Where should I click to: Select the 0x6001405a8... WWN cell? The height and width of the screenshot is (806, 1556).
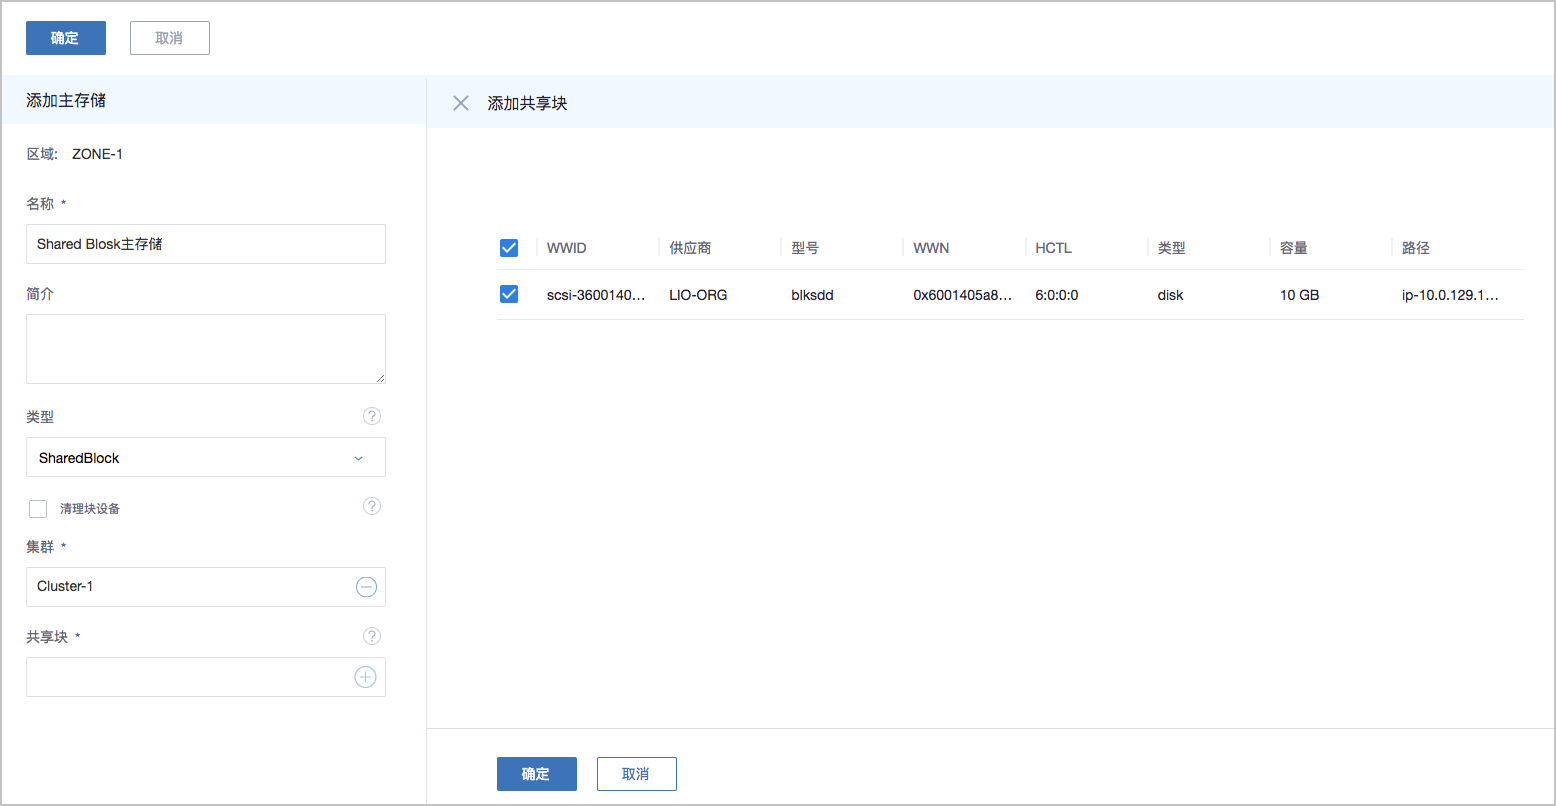[963, 295]
